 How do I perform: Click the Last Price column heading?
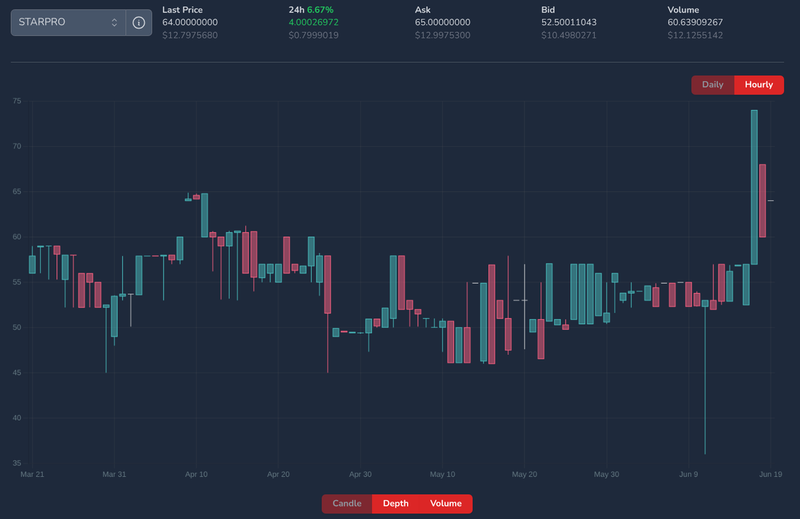[x=182, y=10]
